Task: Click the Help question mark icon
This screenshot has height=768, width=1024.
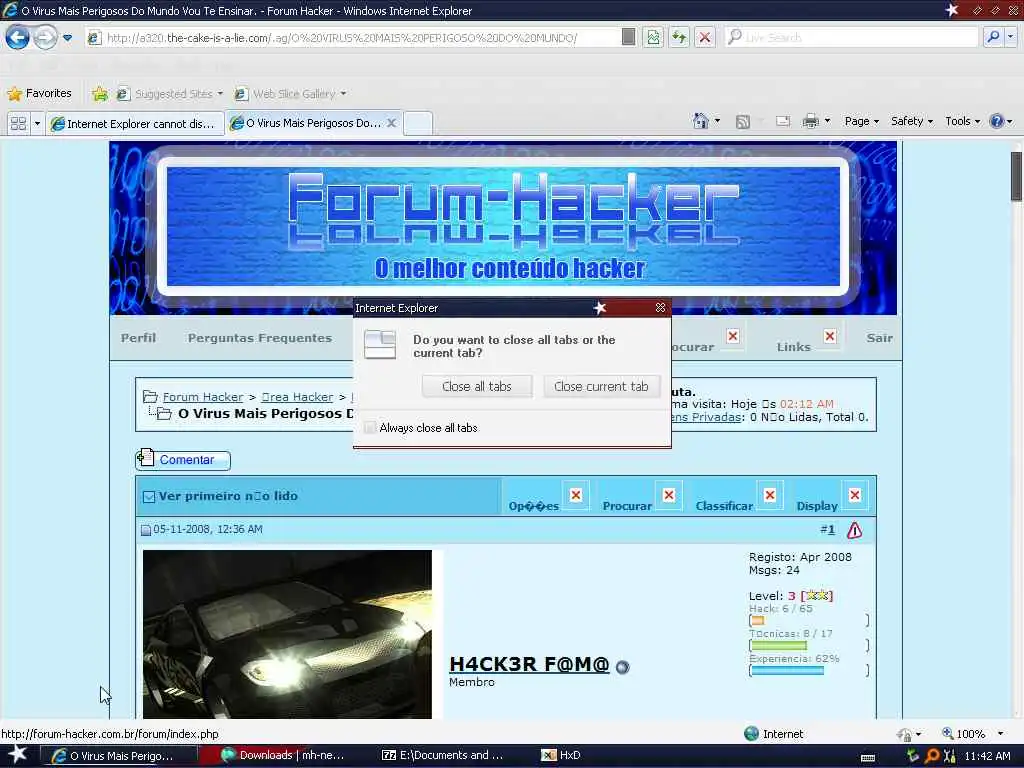Action: [997, 121]
